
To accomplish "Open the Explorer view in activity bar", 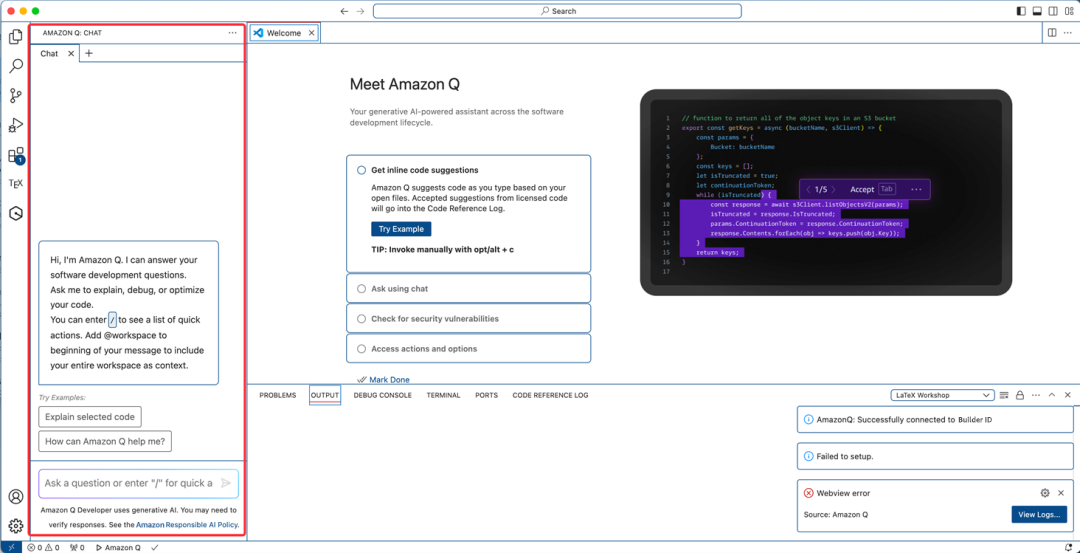I will click(x=15, y=36).
